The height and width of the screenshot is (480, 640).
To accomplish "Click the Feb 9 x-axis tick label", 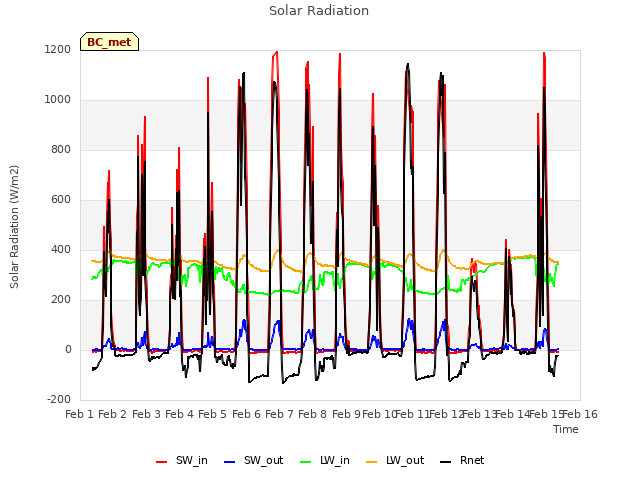I will (x=346, y=414).
